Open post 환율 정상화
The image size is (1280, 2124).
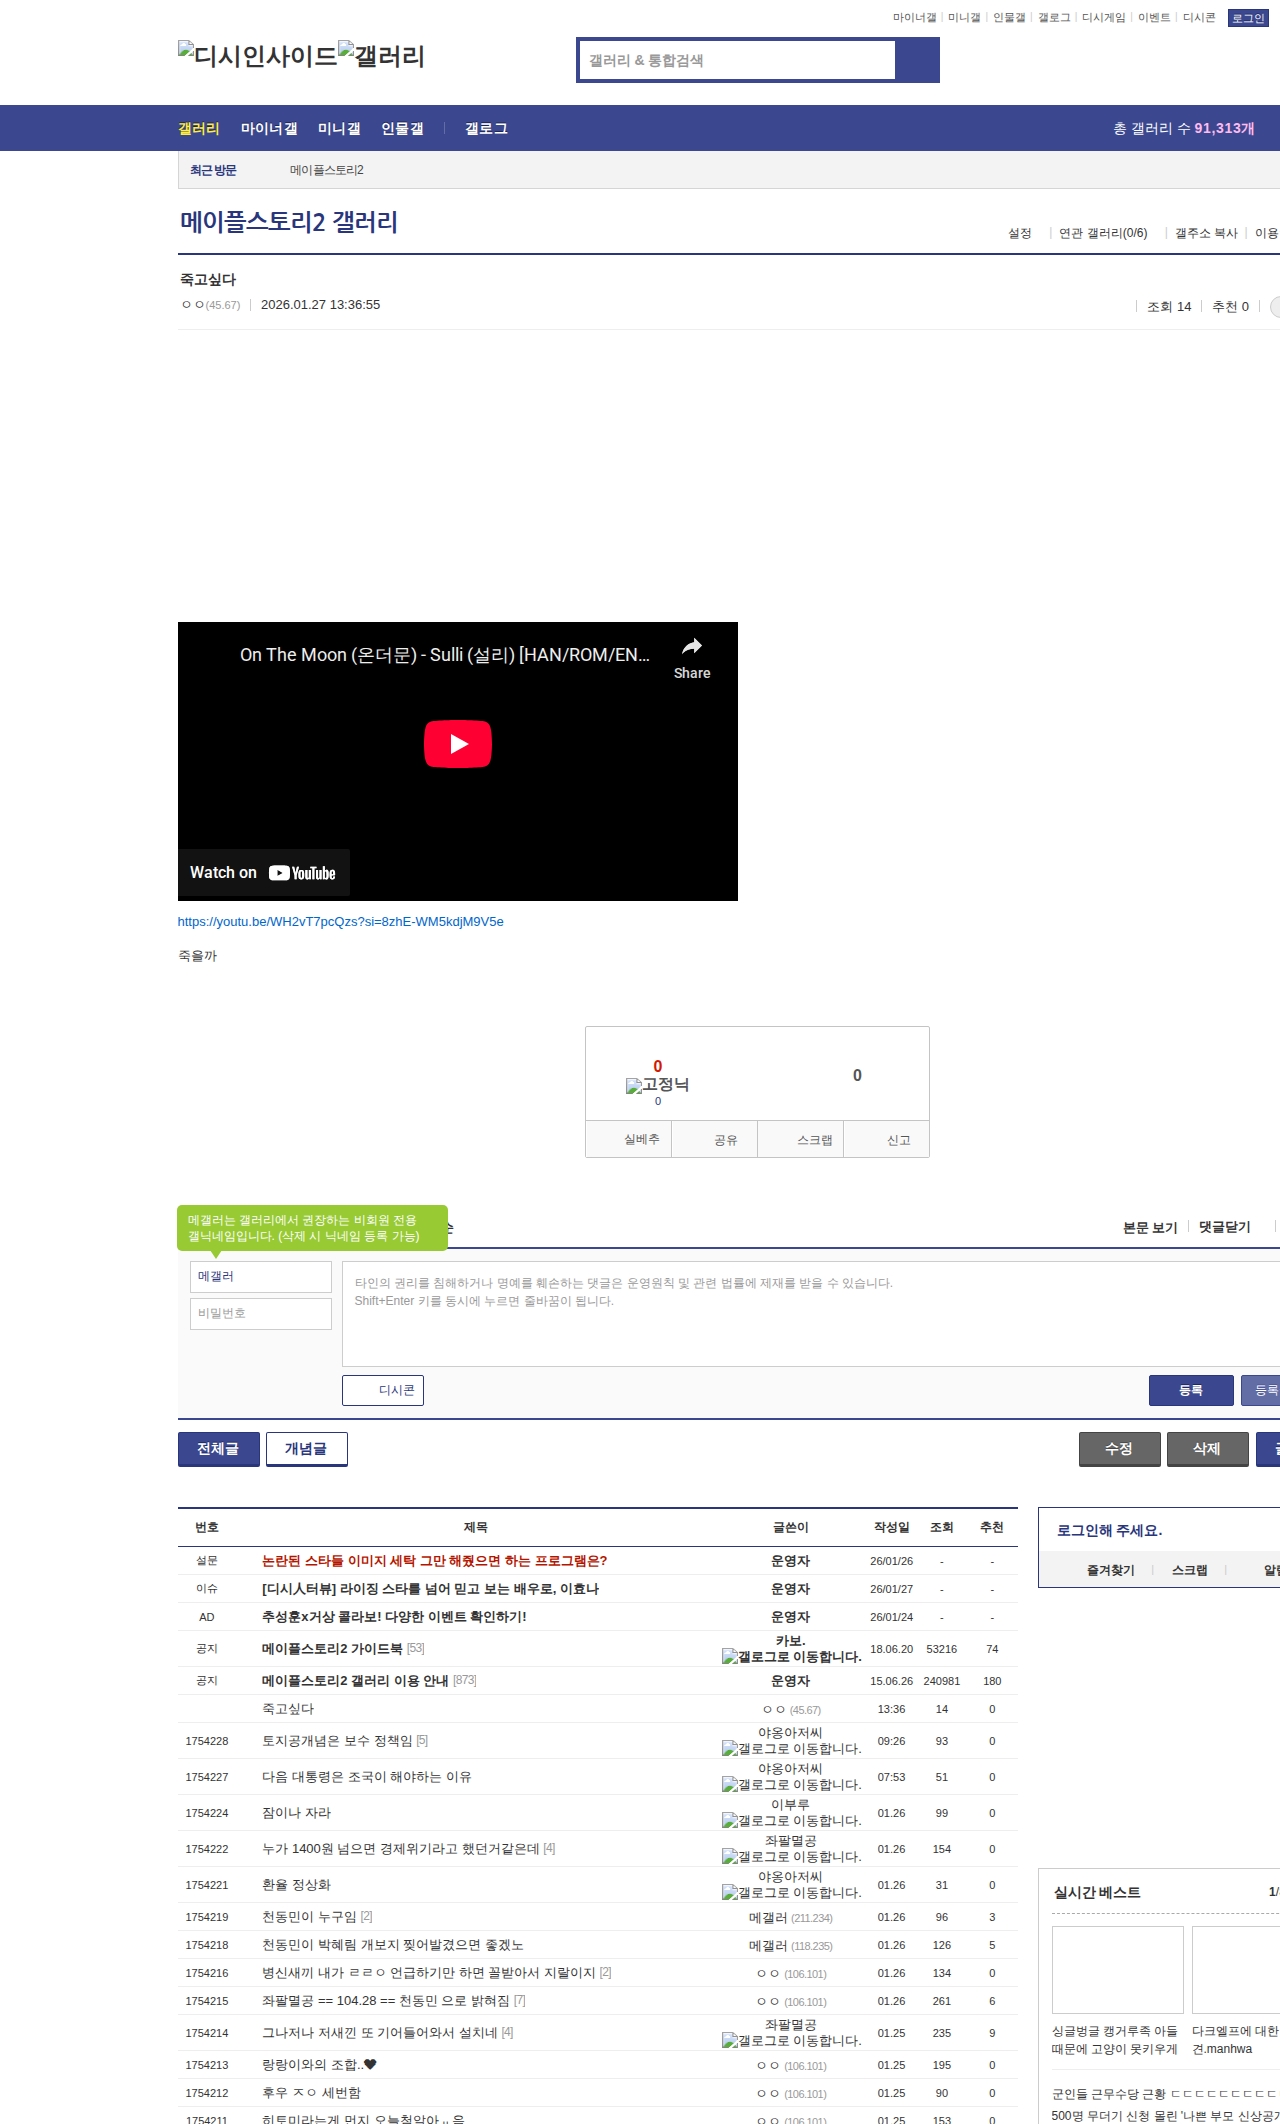pos(296,1885)
